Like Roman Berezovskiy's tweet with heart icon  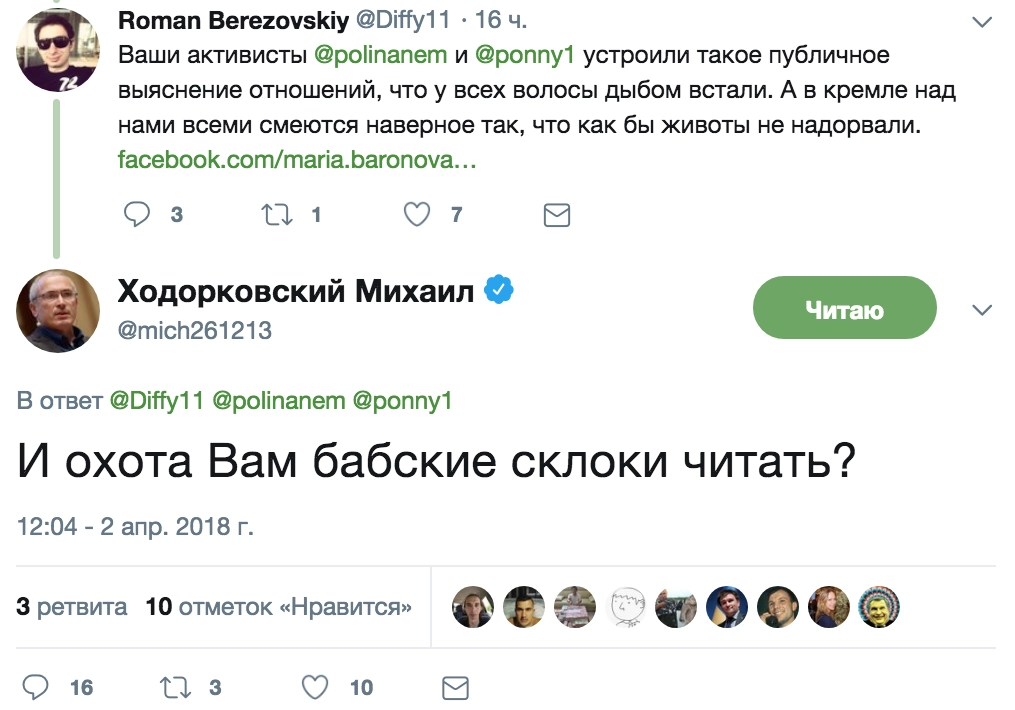(416, 214)
